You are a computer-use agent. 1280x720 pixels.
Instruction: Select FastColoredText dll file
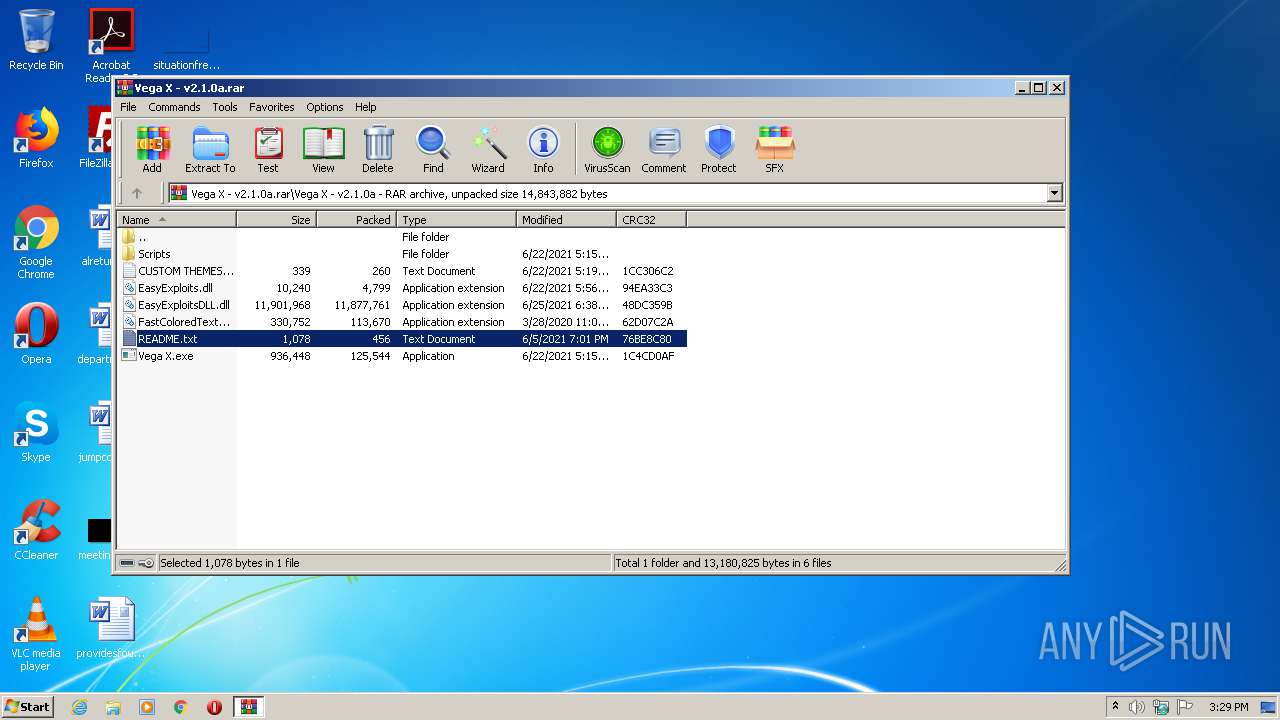pyautogui.click(x=402, y=322)
